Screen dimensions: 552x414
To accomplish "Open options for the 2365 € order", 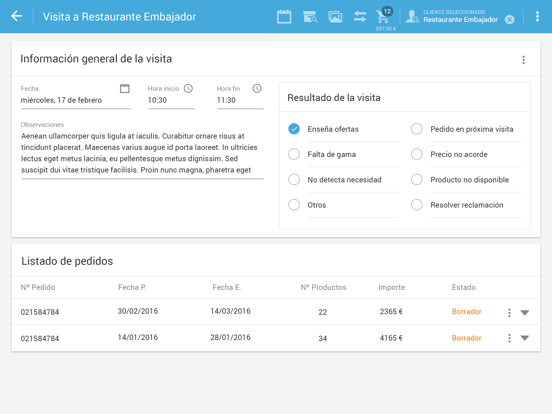I will (509, 312).
